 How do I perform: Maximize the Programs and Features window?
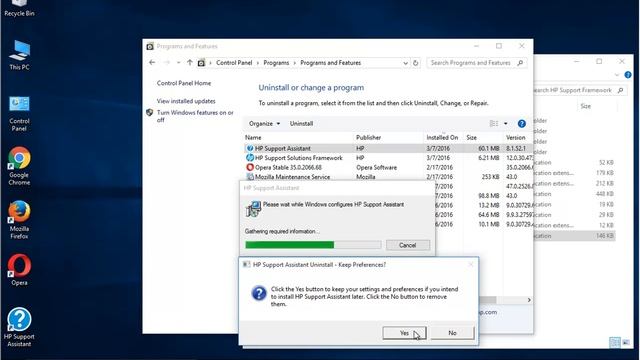(x=499, y=46)
